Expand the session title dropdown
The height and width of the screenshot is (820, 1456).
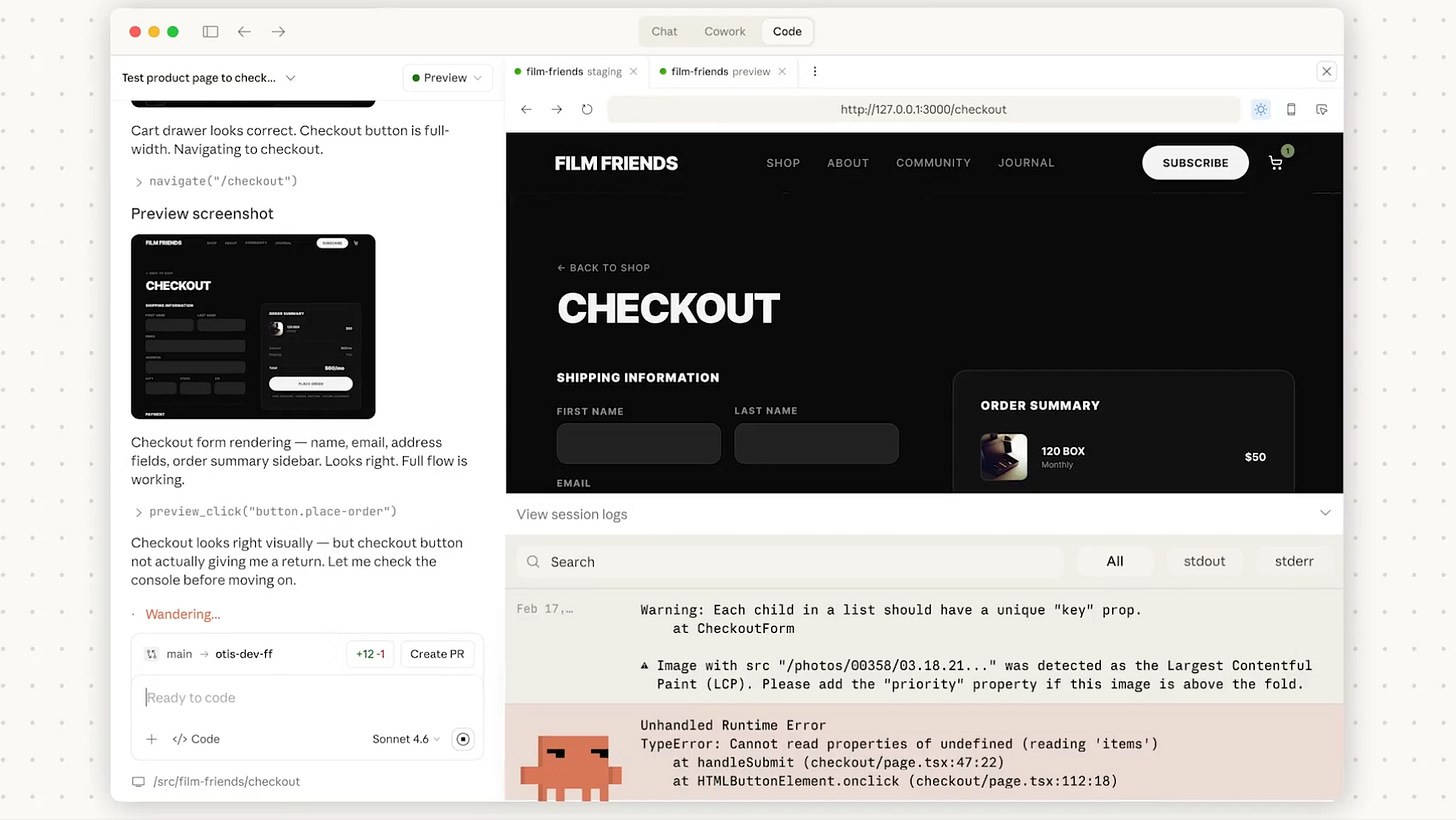click(x=290, y=78)
